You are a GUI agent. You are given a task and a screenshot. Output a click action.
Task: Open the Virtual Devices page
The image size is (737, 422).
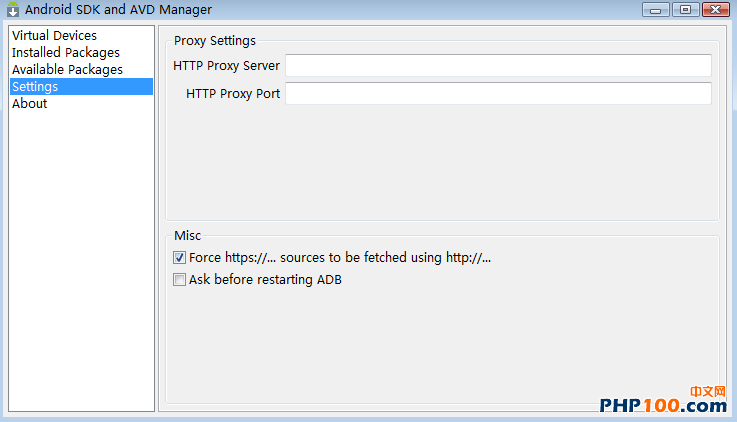[x=81, y=36]
